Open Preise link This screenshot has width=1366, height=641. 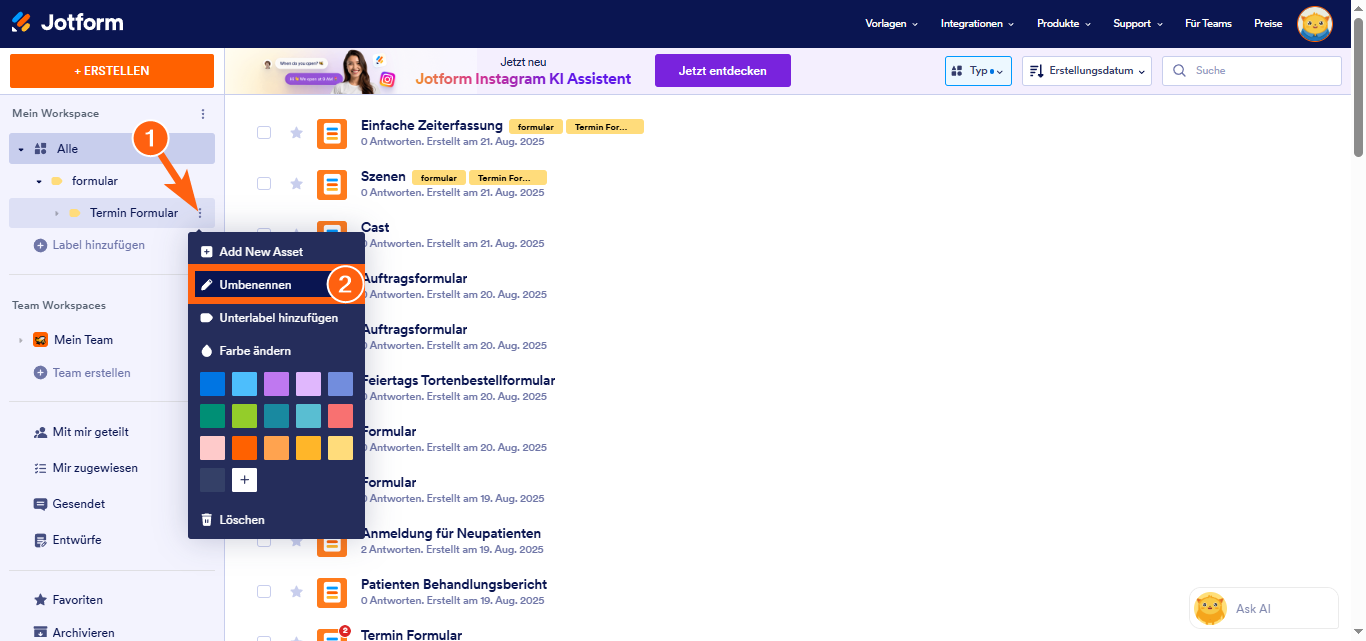(x=1268, y=24)
